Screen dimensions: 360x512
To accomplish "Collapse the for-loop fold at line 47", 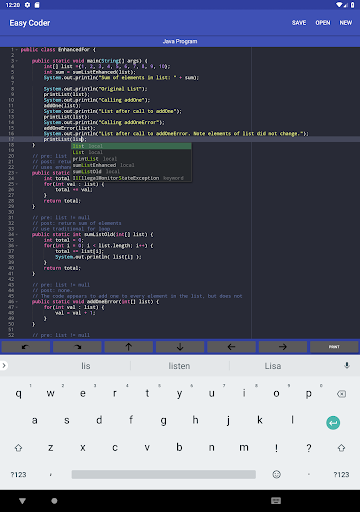I will pyautogui.click(x=17, y=307).
